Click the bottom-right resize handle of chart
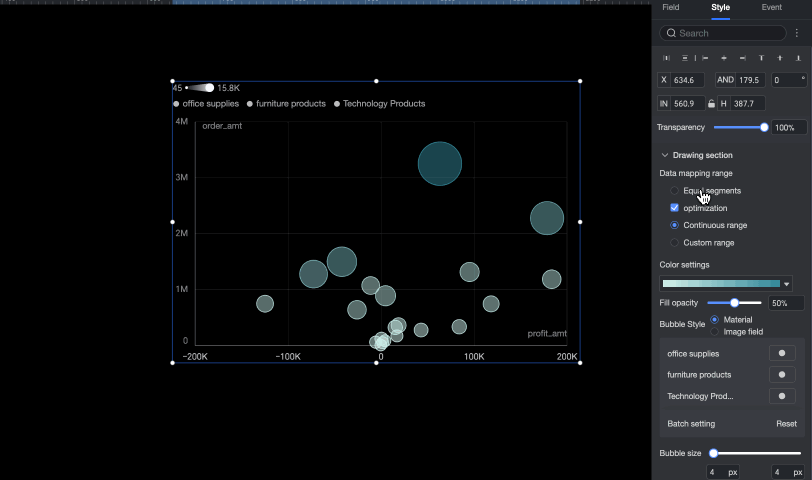Screen dimensions: 812x480 coord(580,362)
